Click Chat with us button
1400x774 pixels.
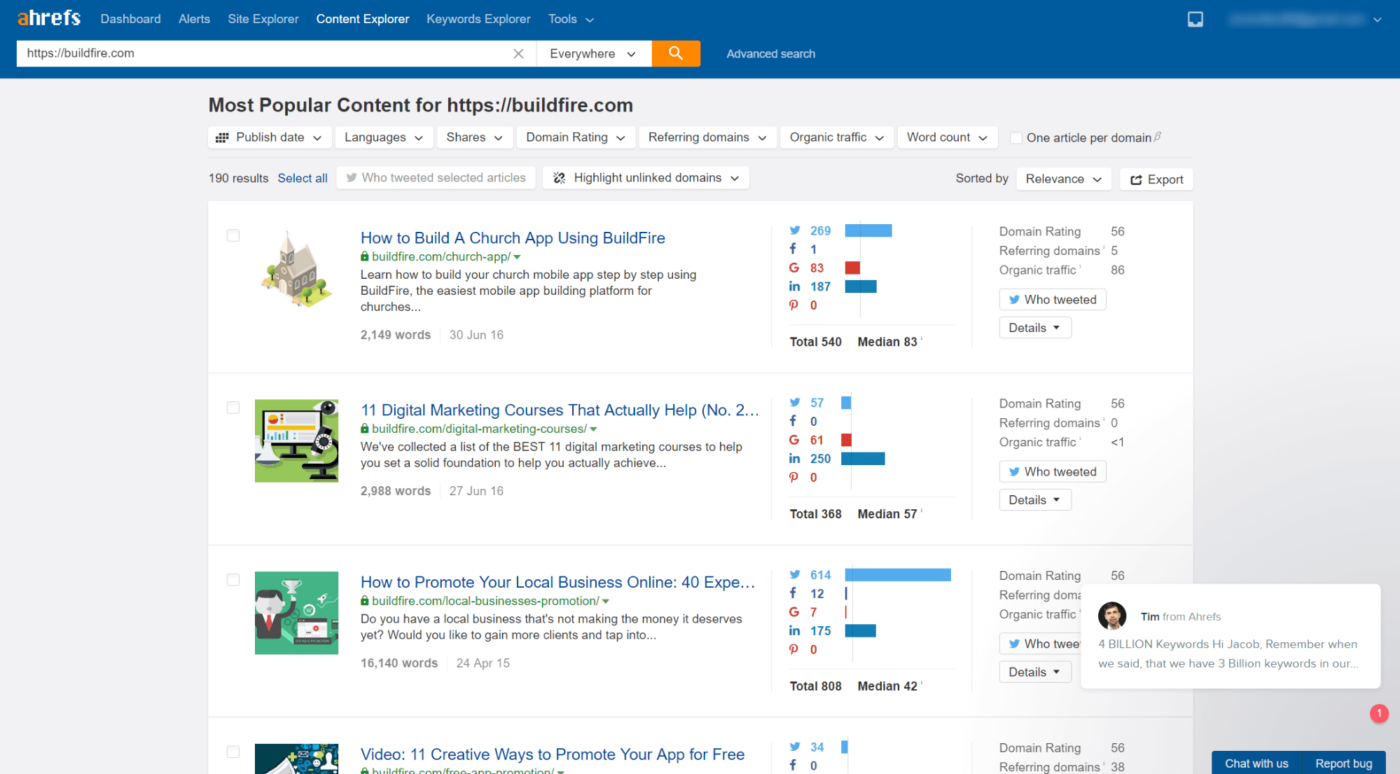click(x=1257, y=763)
